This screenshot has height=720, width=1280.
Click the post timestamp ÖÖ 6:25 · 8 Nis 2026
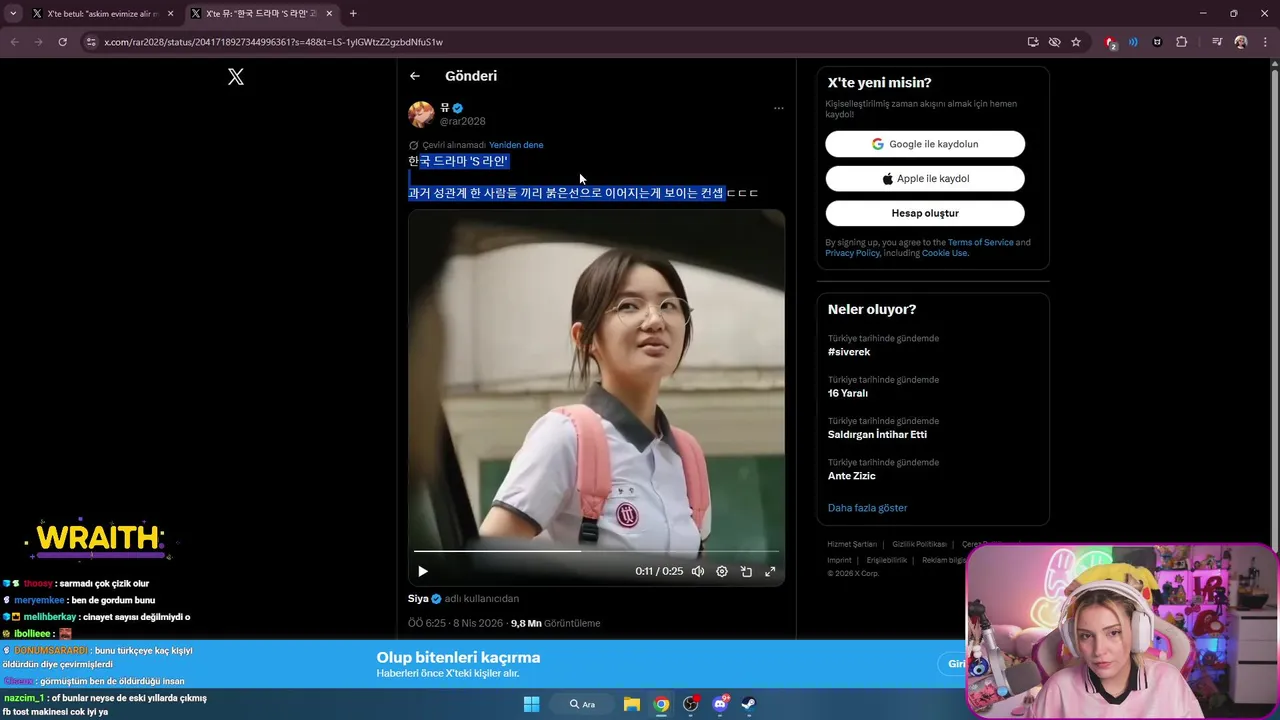pos(455,623)
